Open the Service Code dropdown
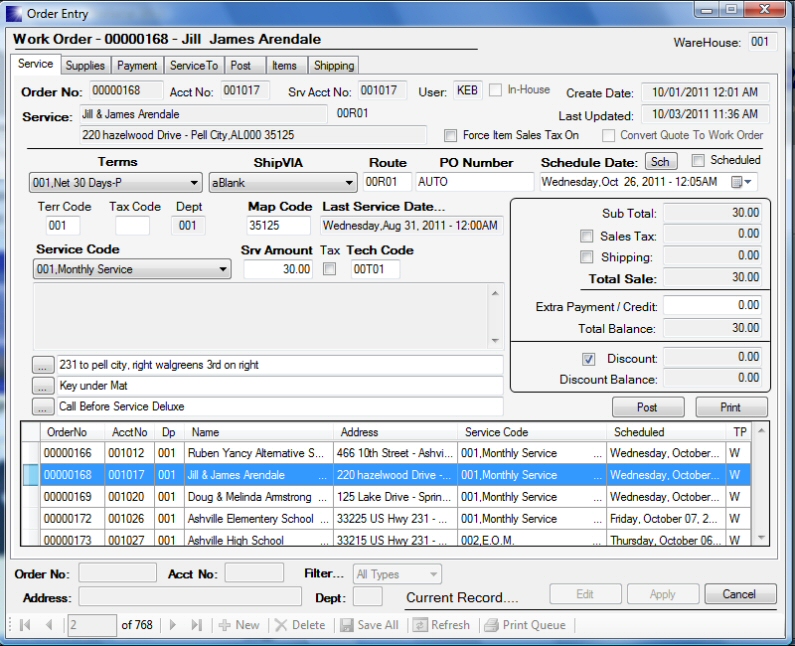Screen dimensions: 795x646 click(x=222, y=270)
